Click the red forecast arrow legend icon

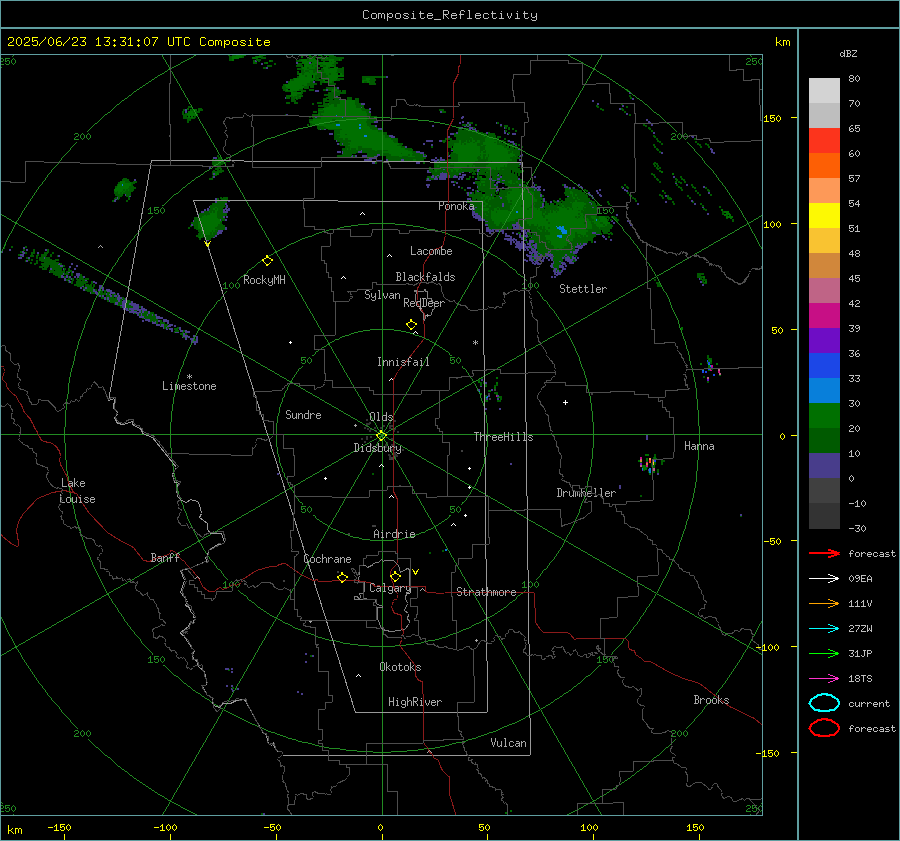[824, 553]
